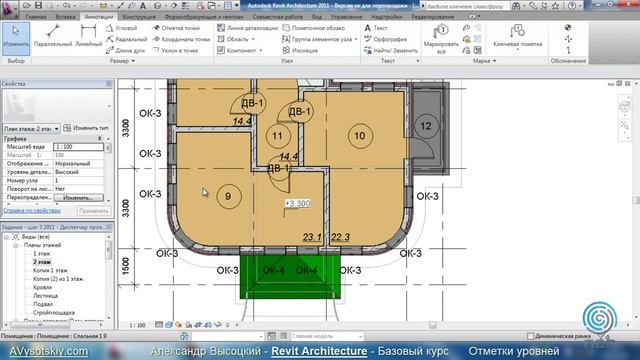Open Найти/Заменить tool
Viewport: 640px width, 360px height.
(x=391, y=50)
